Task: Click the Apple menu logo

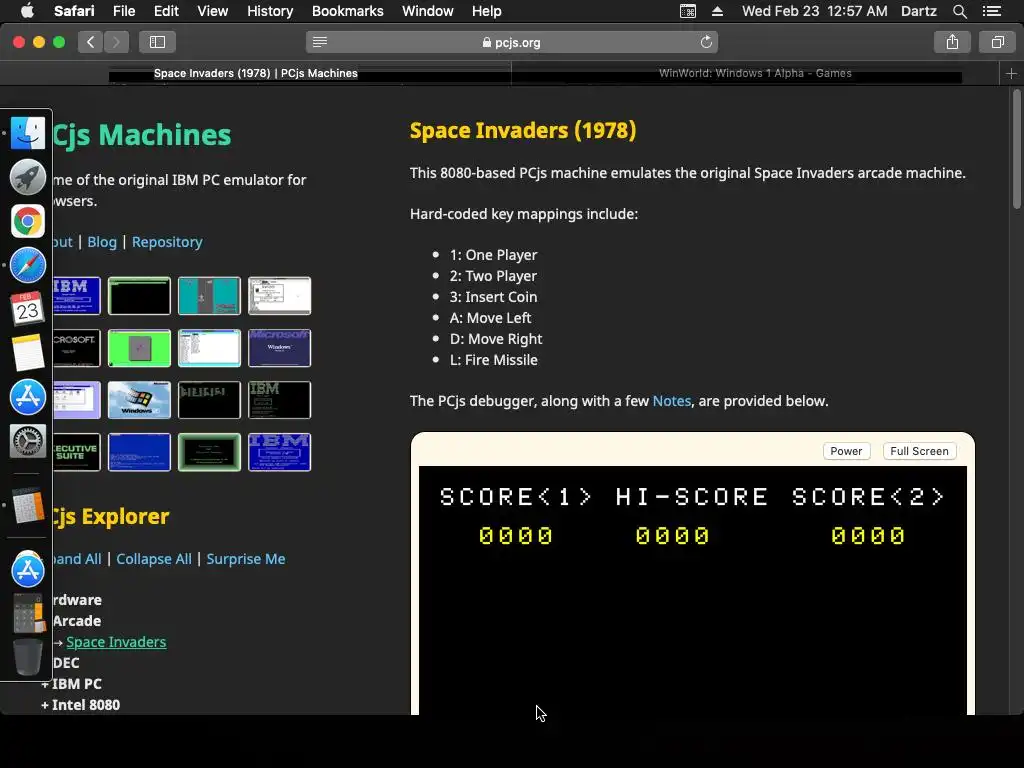Action: pos(27,11)
